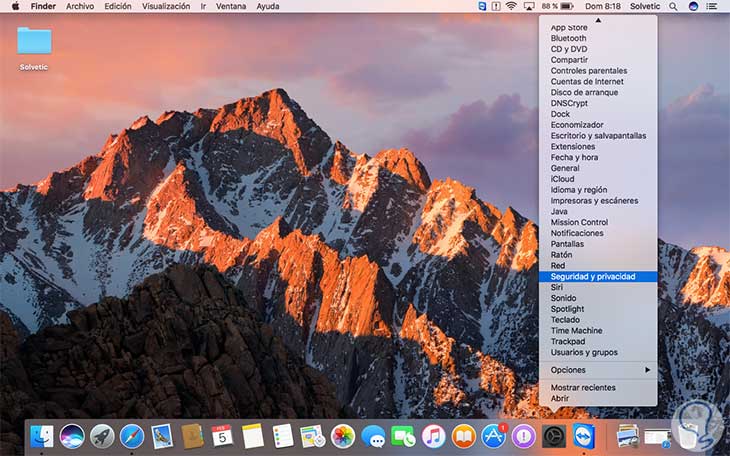Click Mostrar recientes in context menu

pos(583,387)
